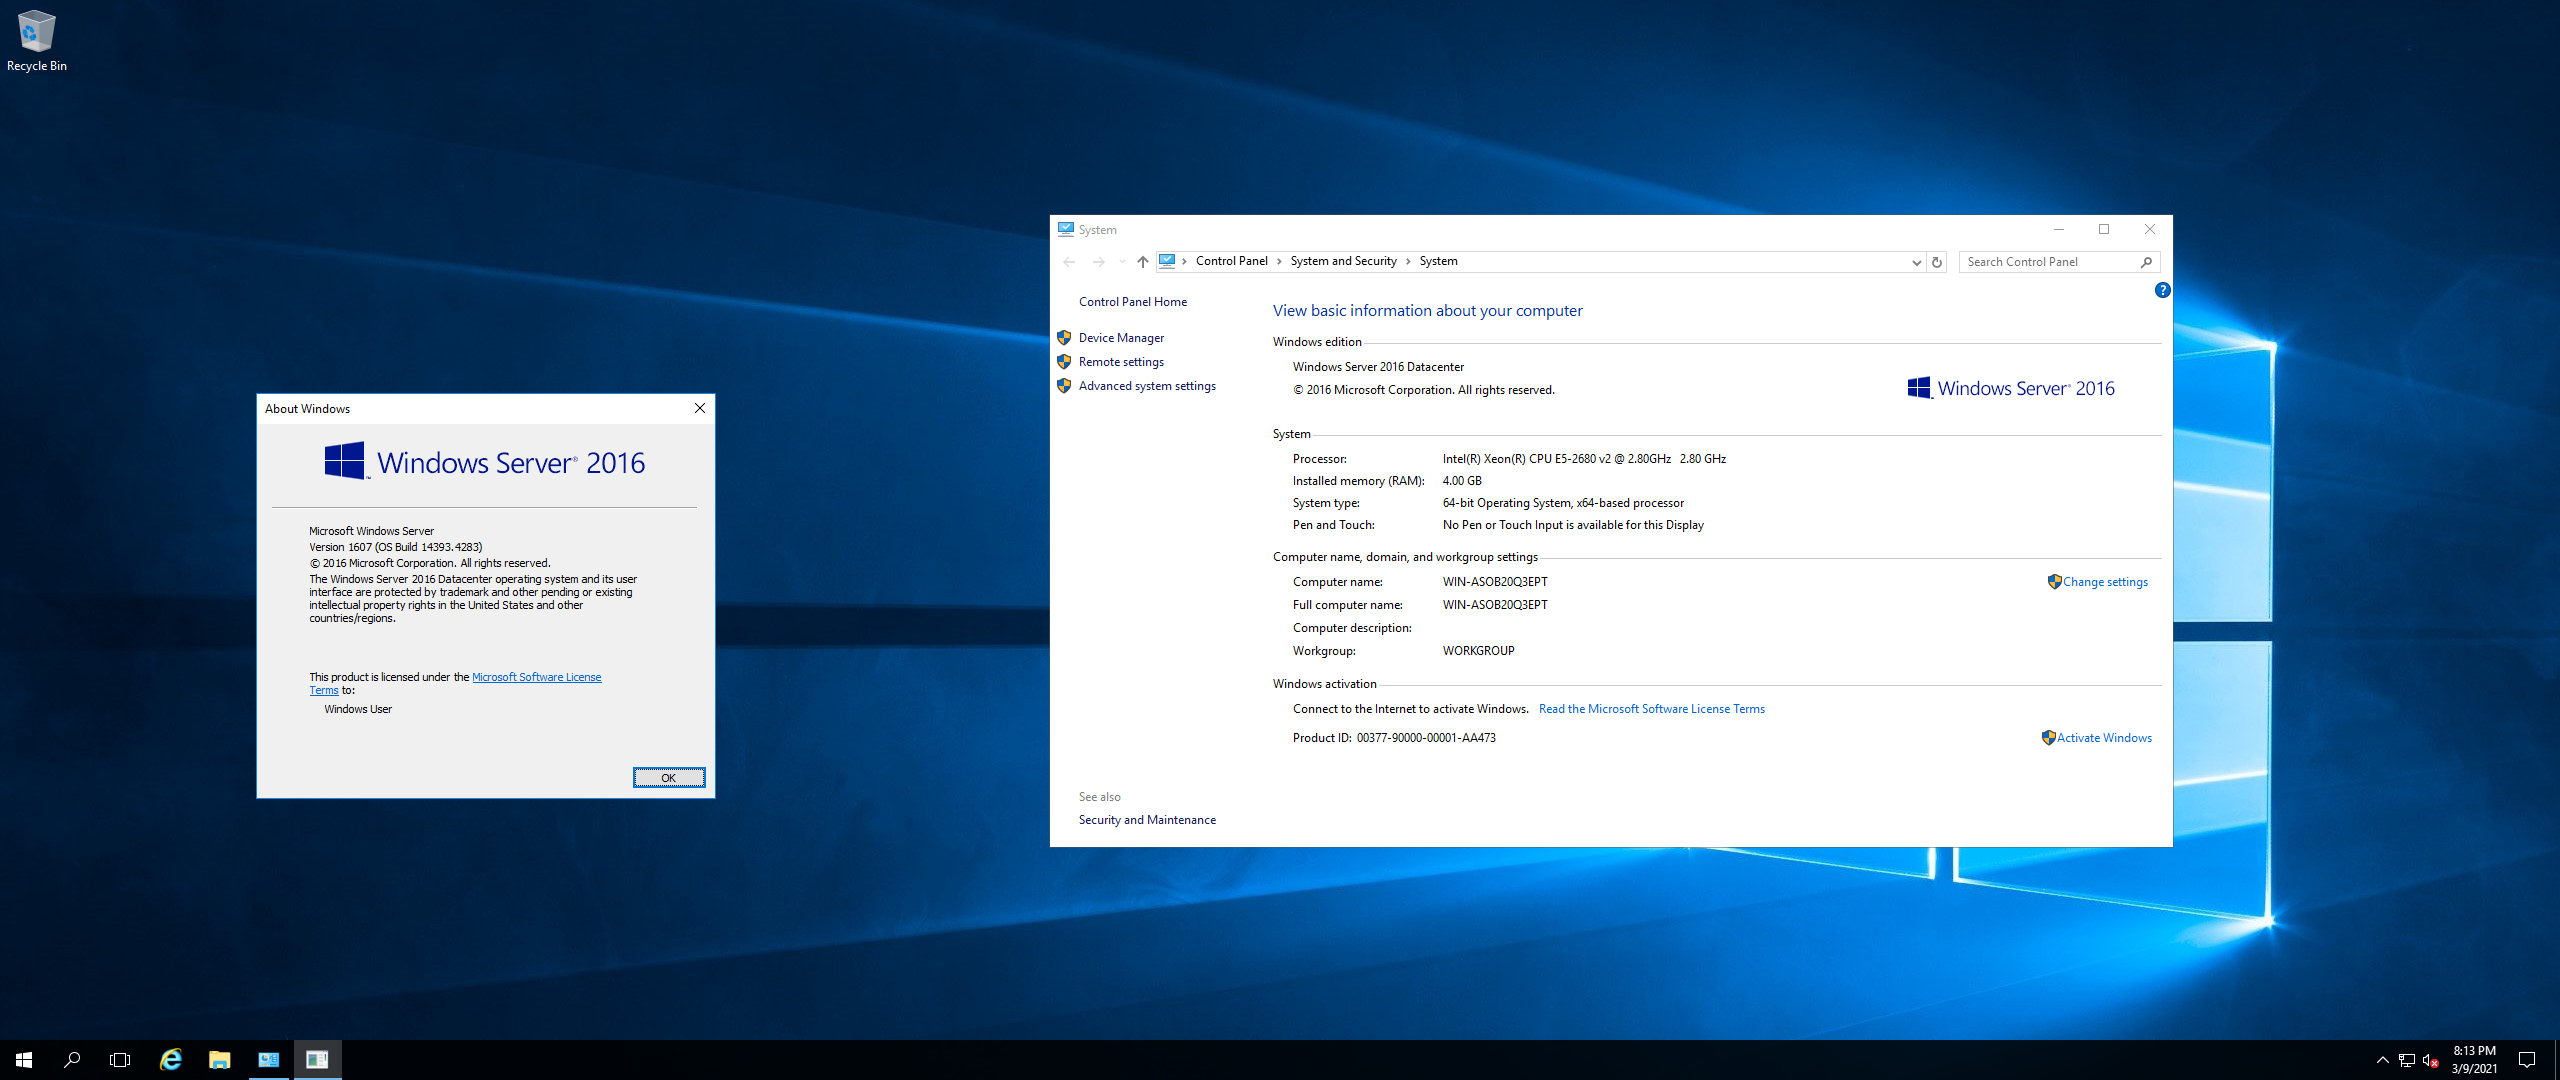Image resolution: width=2560 pixels, height=1080 pixels.
Task: Select the Product ID value 00377-90000-00001-AA473
Action: [x=1426, y=738]
